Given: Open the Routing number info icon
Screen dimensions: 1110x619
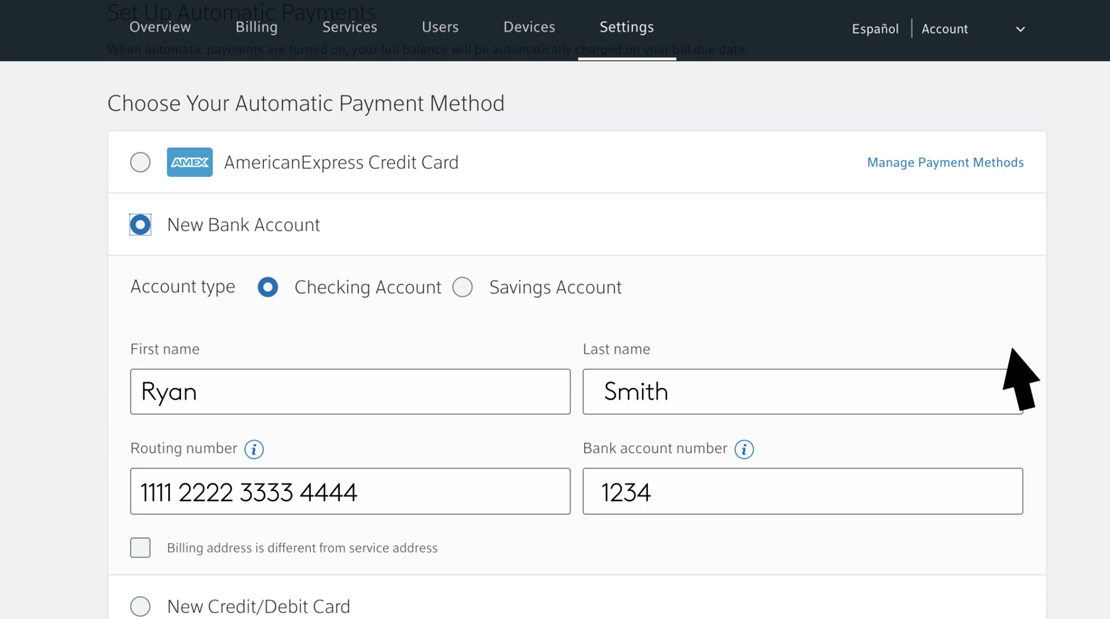Looking at the screenshot, I should pos(254,449).
